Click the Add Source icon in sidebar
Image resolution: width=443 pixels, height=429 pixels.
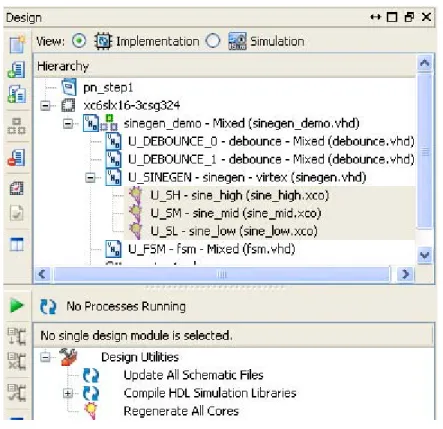pos(17,70)
